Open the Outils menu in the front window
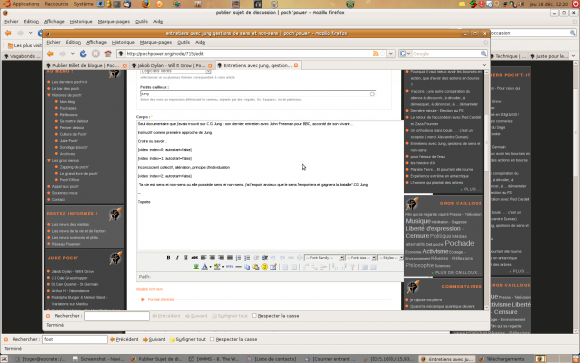This screenshot has width=580, height=363. coord(183,43)
